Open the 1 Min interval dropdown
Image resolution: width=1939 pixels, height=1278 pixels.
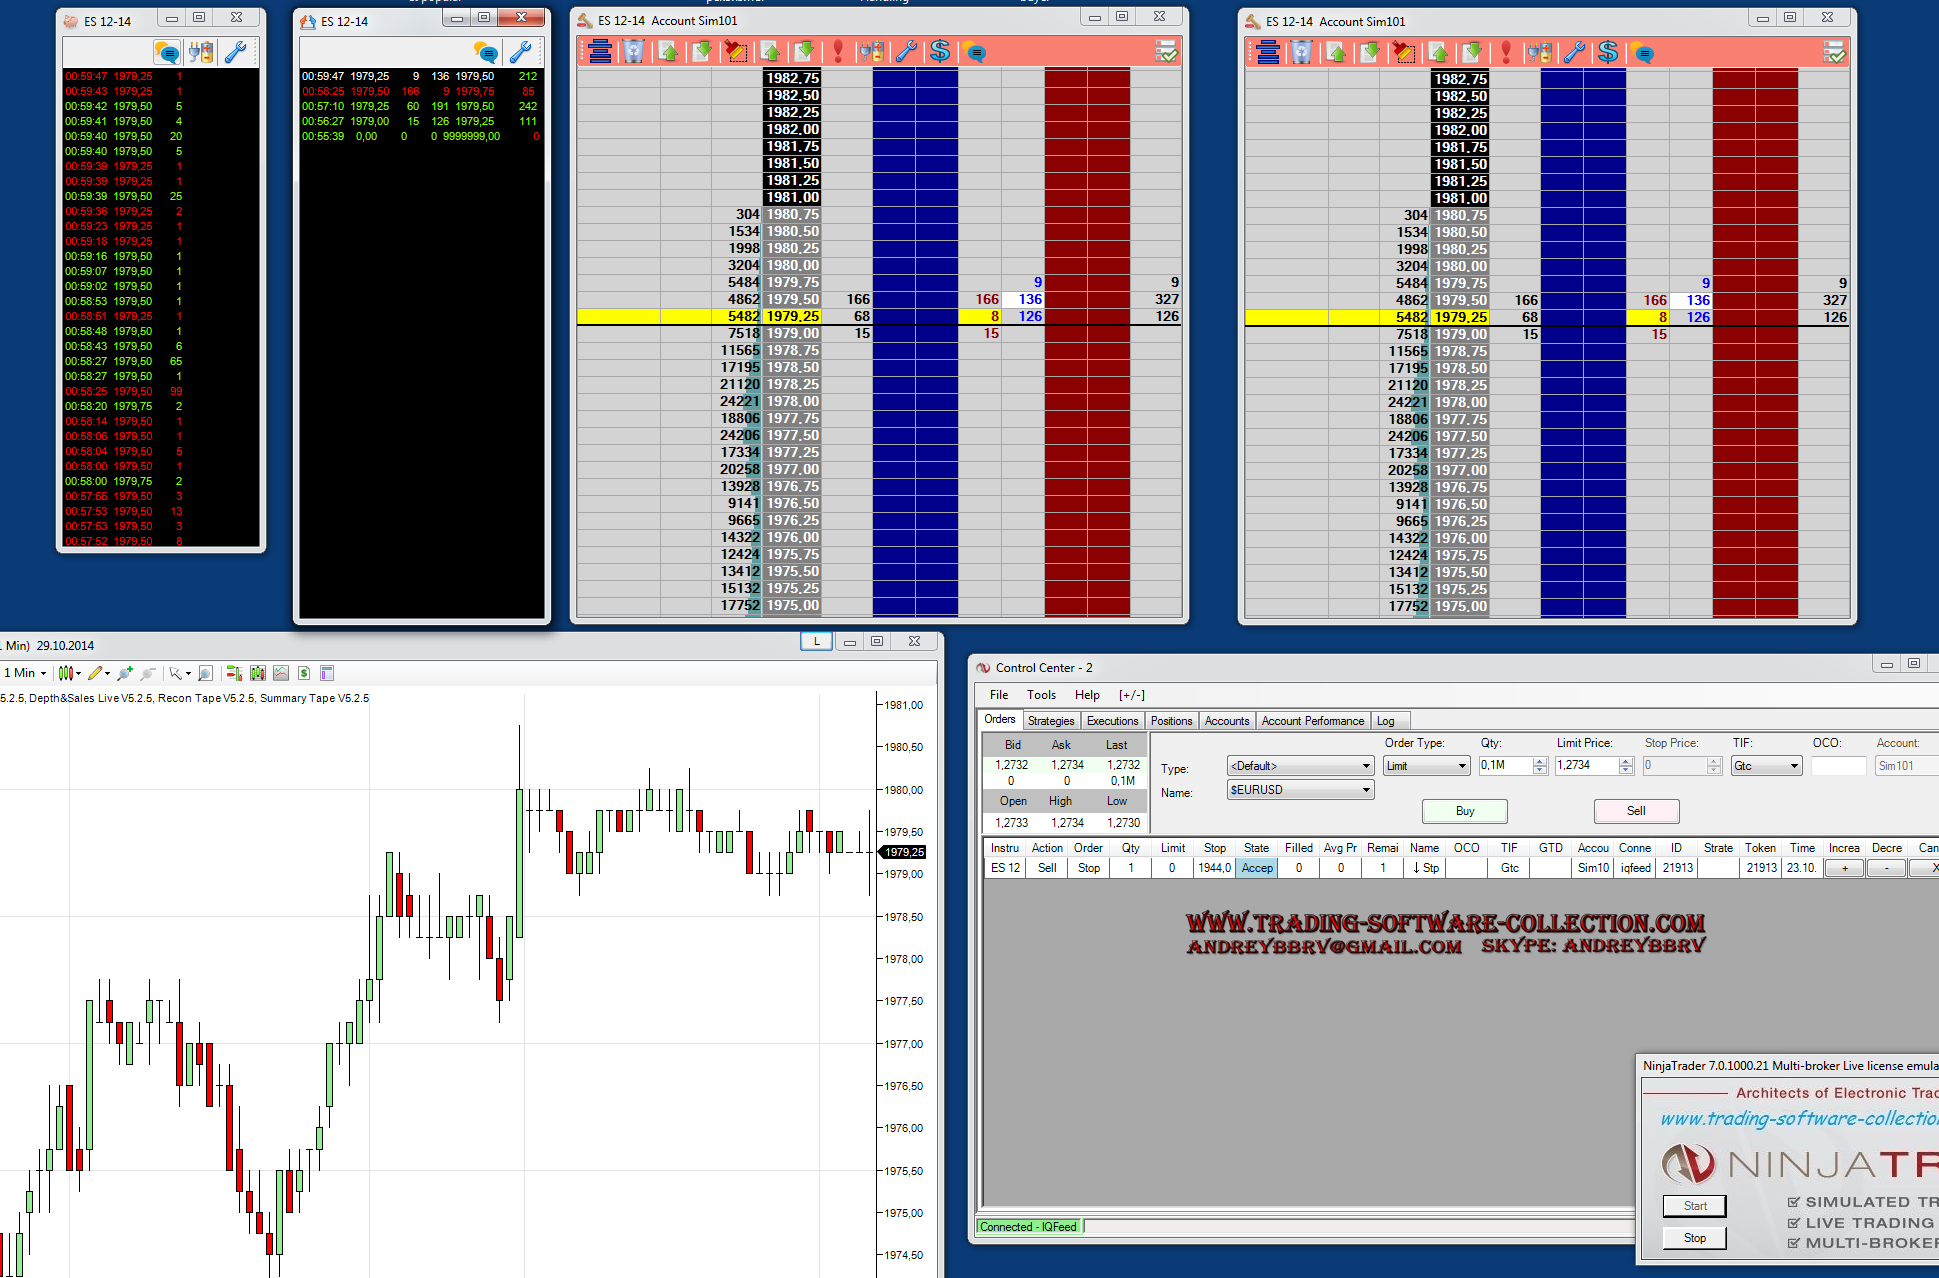pos(26,673)
